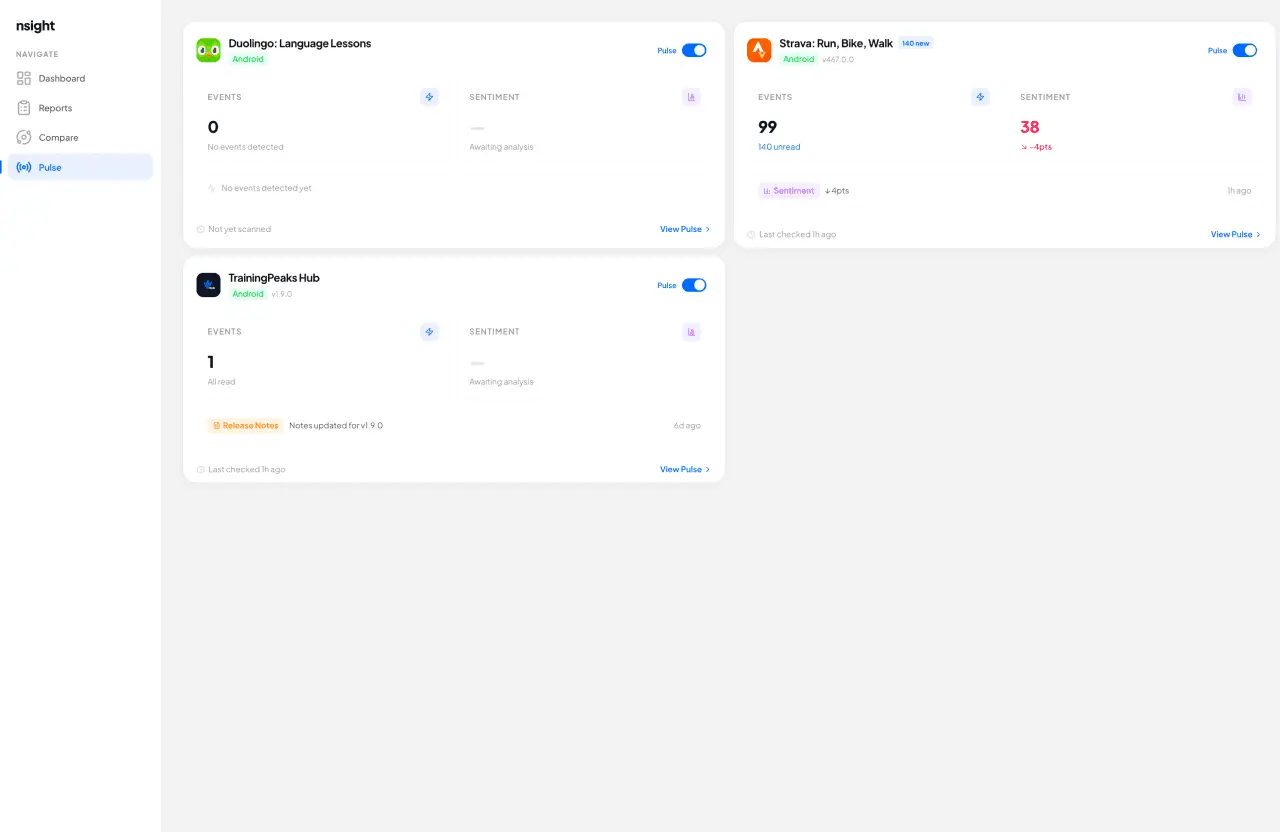
Task: Click the Duolingo owl app icon
Action: point(208,50)
